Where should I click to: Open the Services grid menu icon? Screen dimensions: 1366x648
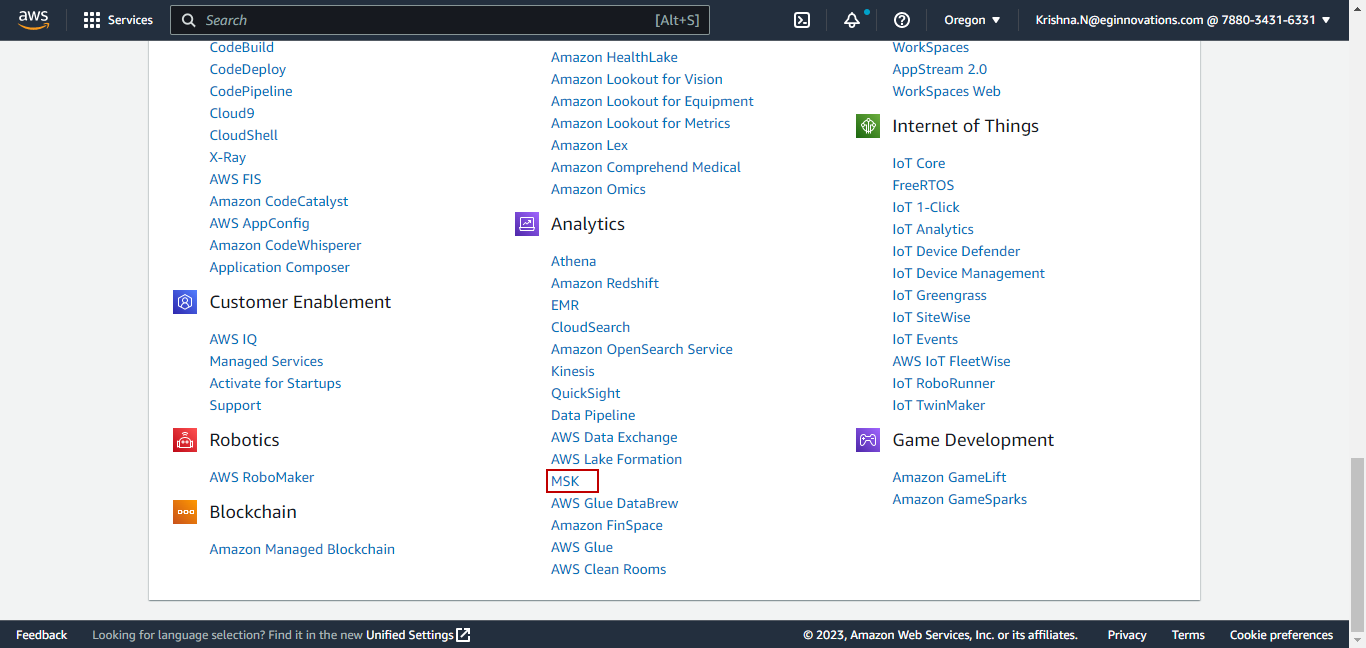92,20
